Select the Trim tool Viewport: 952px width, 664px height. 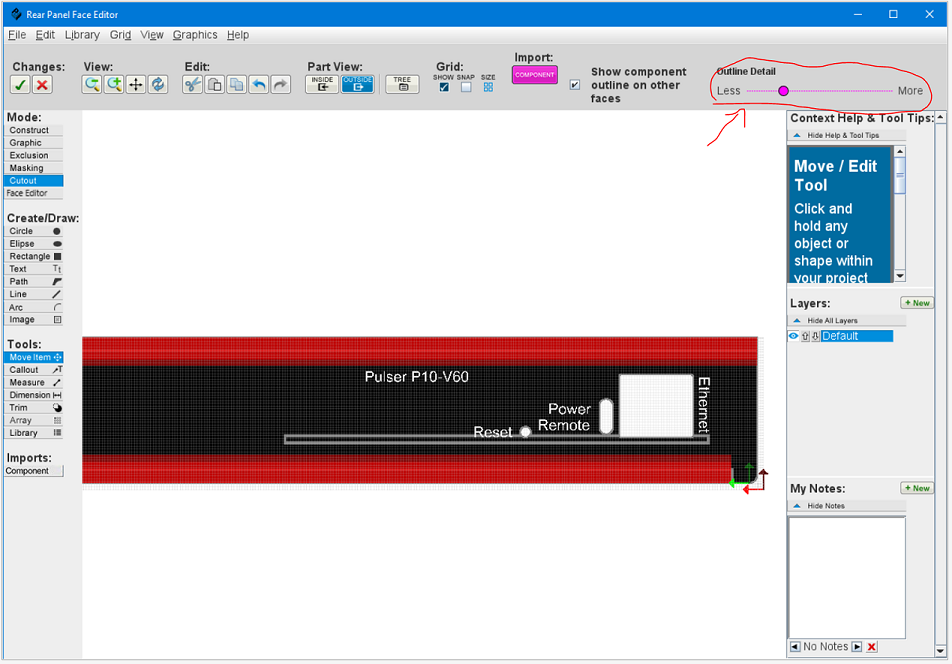[x=34, y=407]
